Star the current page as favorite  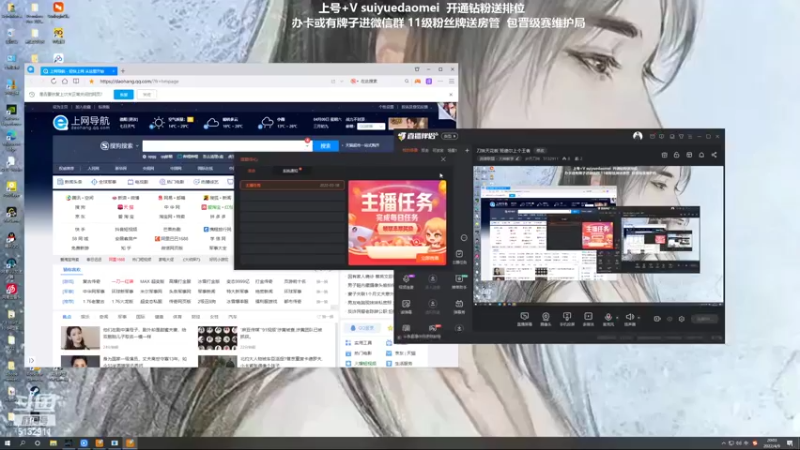pyautogui.click(x=91, y=81)
